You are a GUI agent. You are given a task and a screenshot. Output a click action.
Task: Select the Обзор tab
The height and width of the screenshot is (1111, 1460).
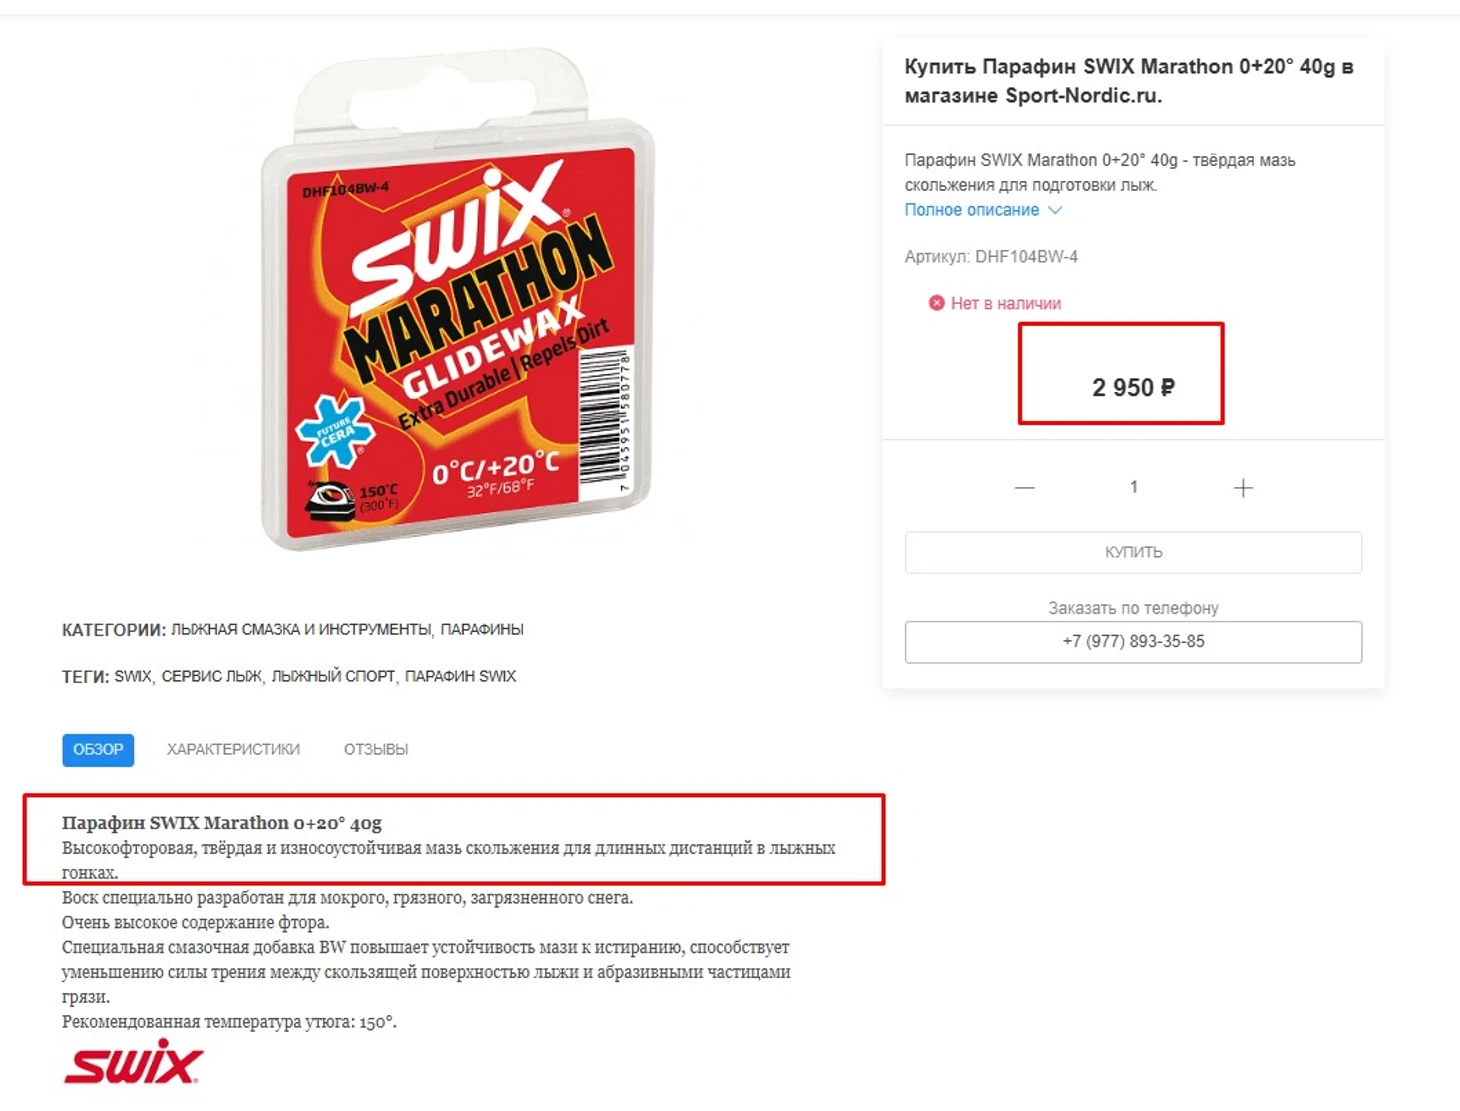click(x=98, y=750)
